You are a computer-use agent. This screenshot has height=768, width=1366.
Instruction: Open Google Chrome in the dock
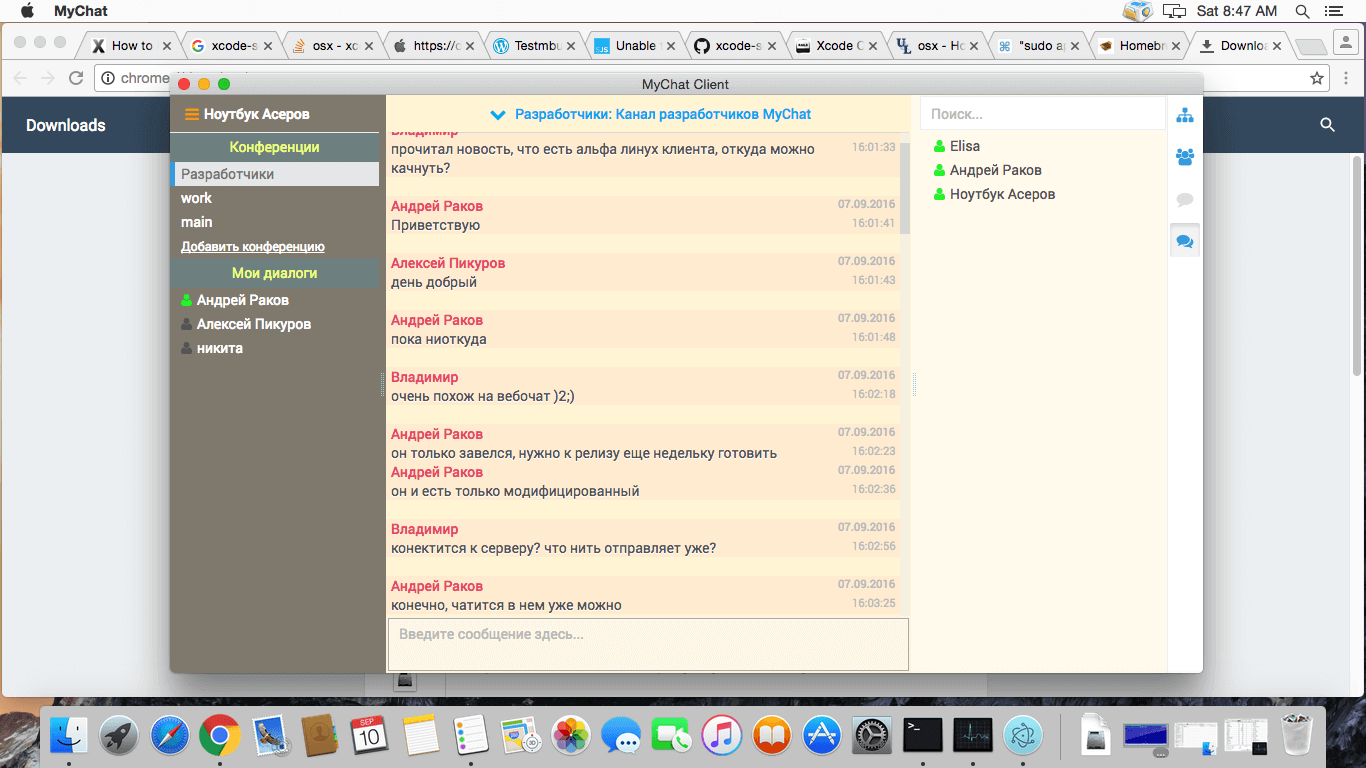coord(220,736)
